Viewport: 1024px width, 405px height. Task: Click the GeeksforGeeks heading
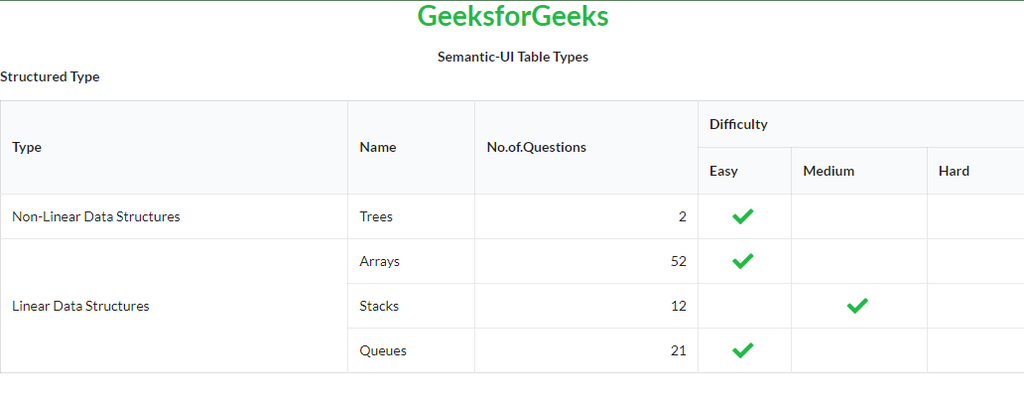pos(512,17)
